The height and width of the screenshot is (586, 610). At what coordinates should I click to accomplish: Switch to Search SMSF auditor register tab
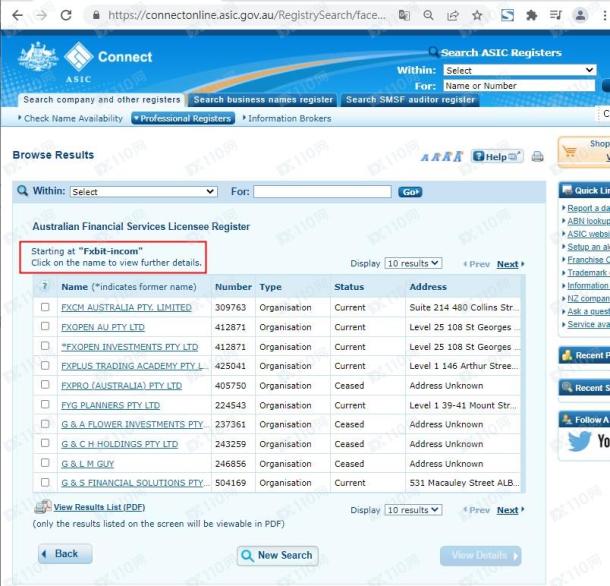click(410, 100)
